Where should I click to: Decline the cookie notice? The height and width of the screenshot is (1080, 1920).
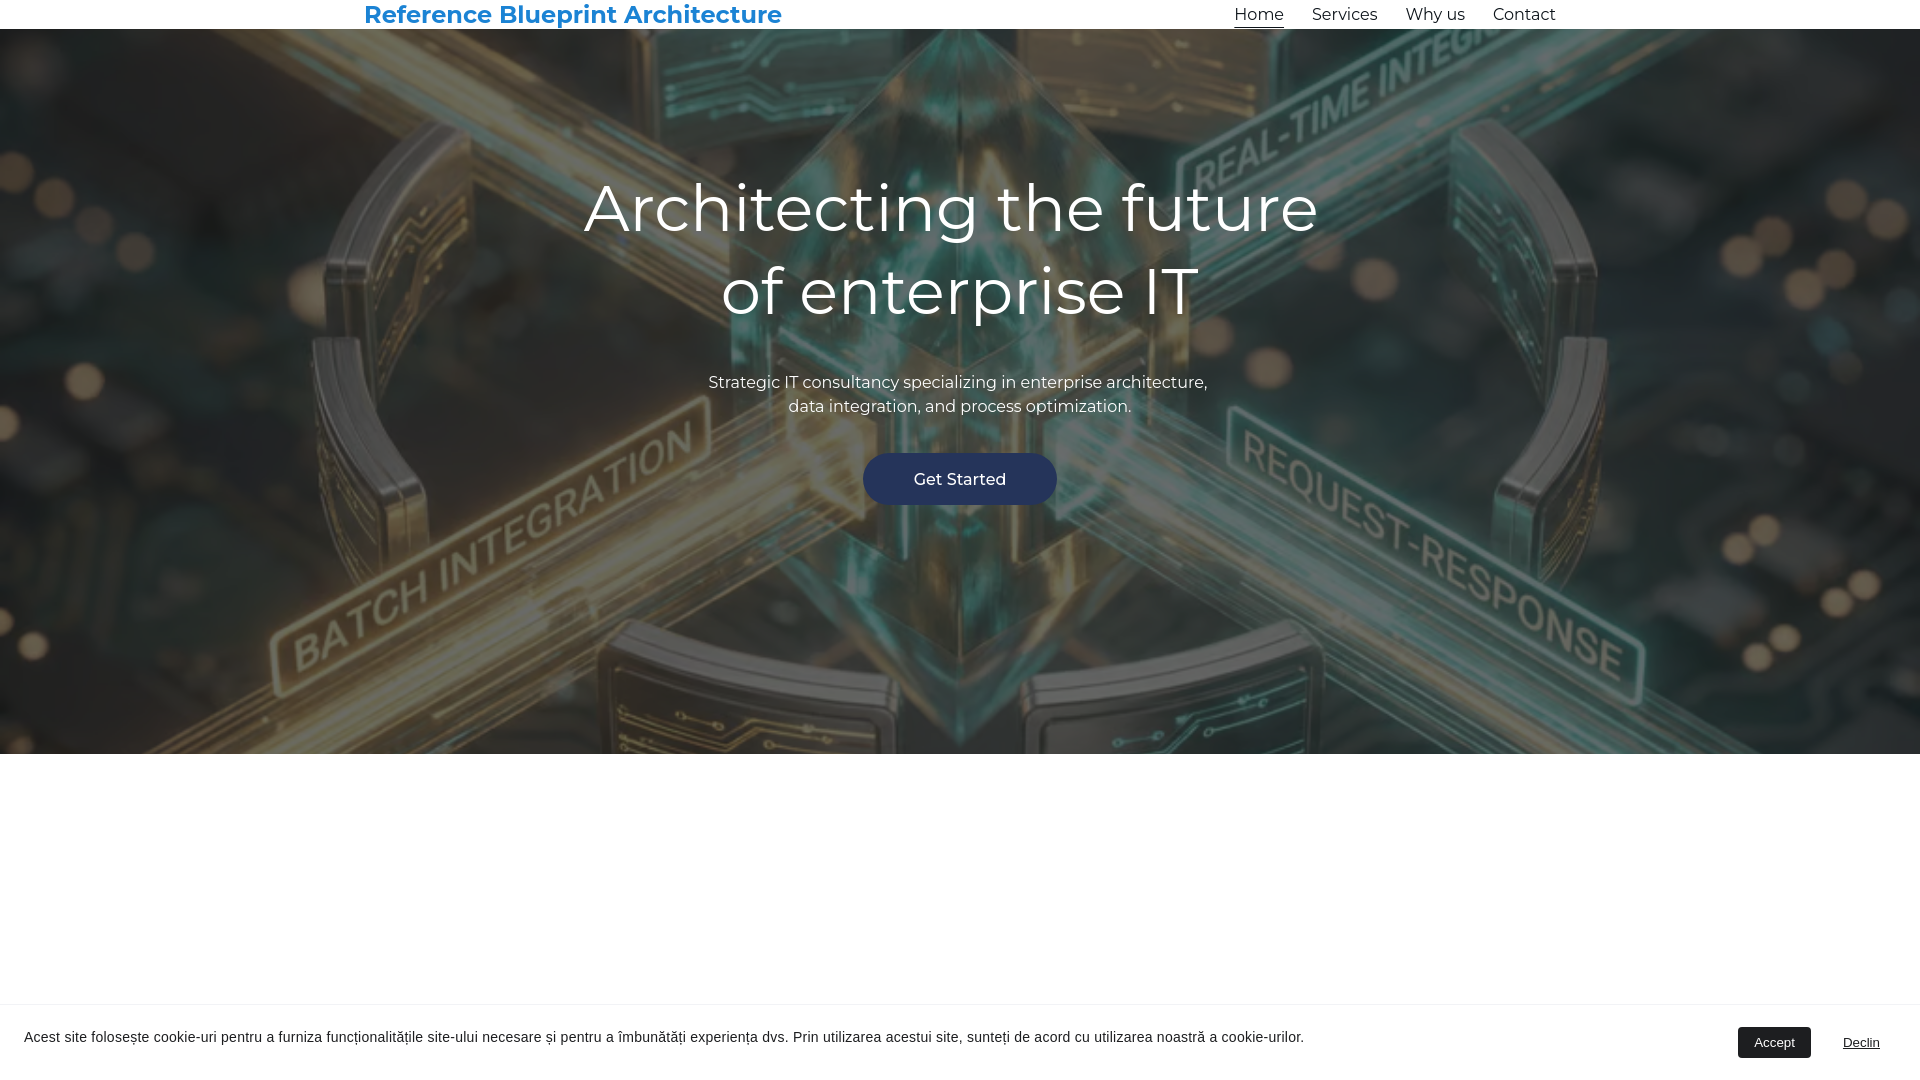1860,1042
